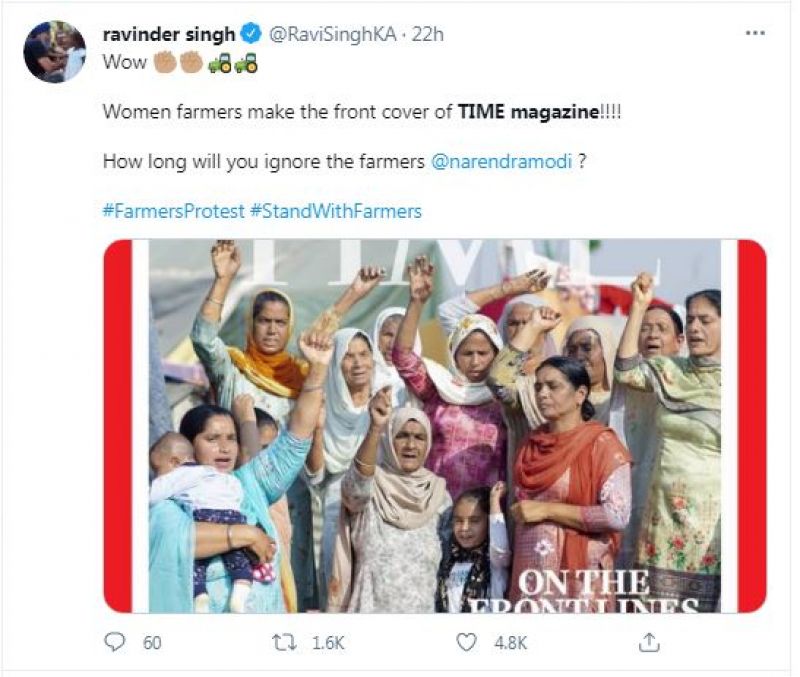This screenshot has width=800, height=677.
Task: Click the 60 replies count
Action: pyautogui.click(x=152, y=643)
